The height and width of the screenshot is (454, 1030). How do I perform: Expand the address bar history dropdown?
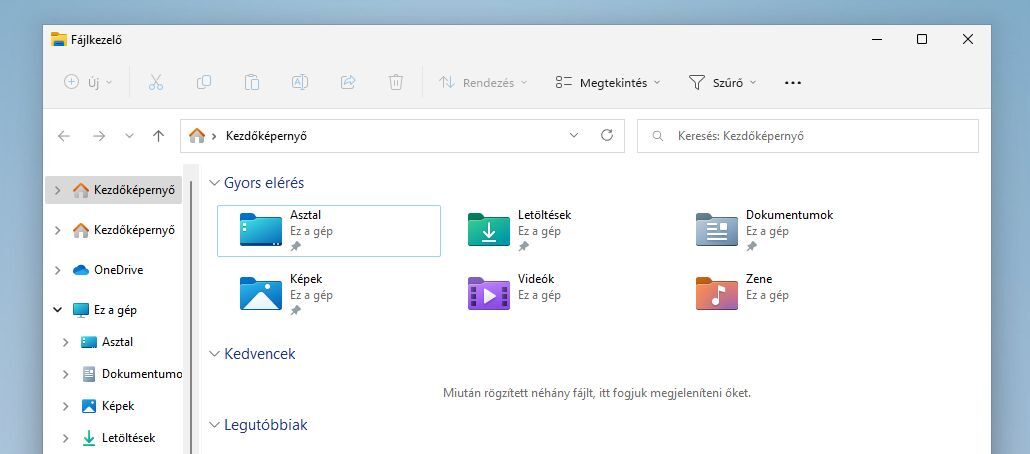574,136
